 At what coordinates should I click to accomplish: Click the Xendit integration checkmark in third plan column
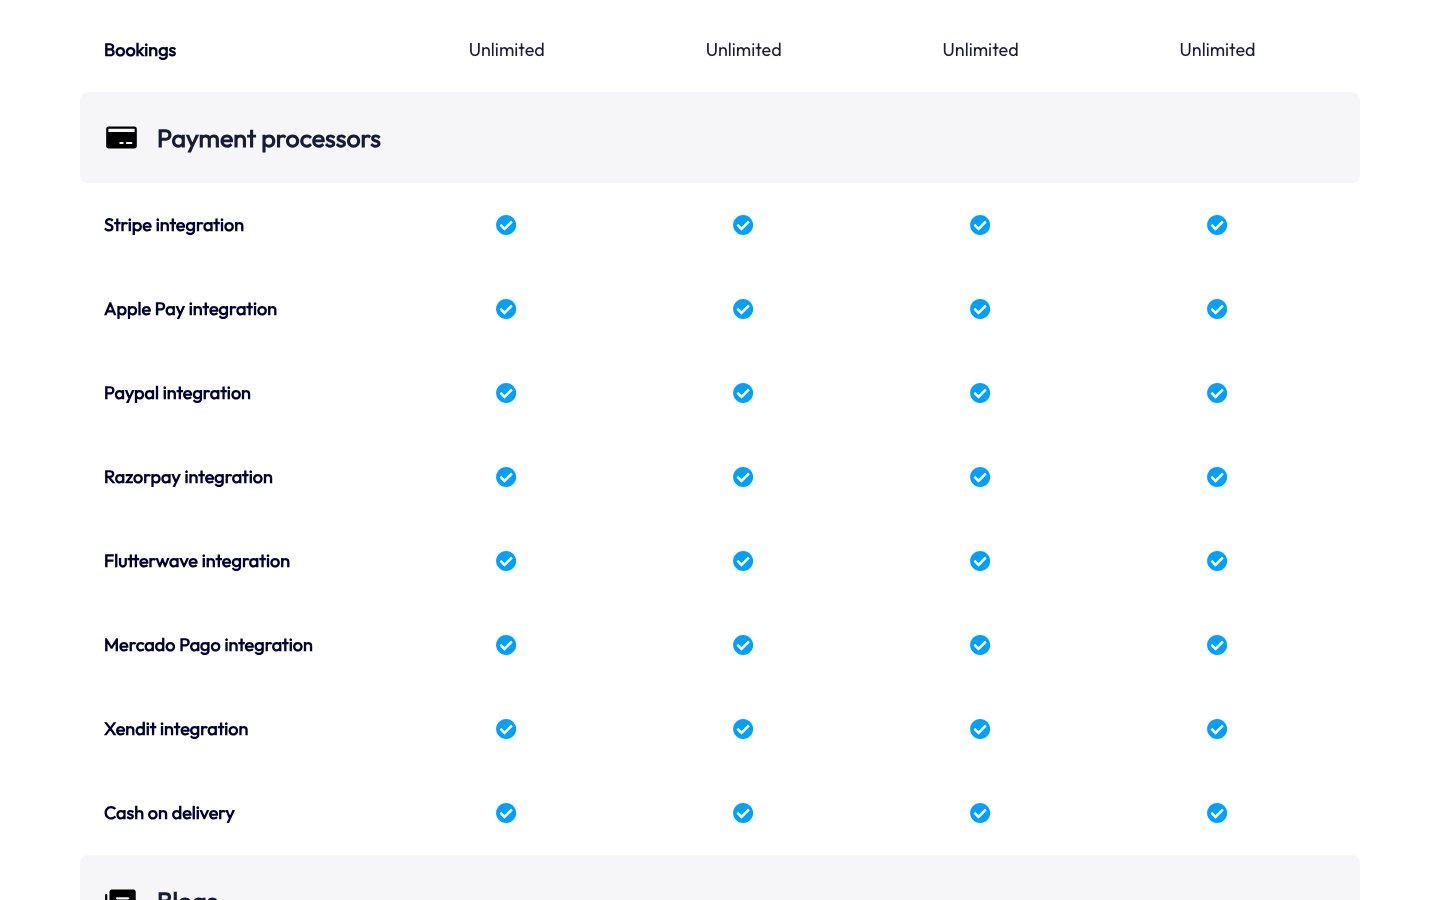coord(980,729)
